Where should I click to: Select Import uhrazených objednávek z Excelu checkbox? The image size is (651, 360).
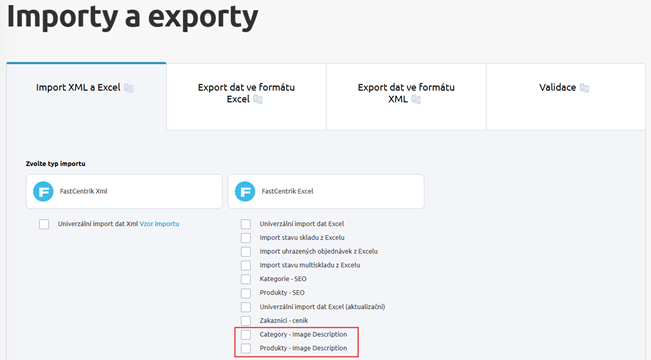click(246, 252)
